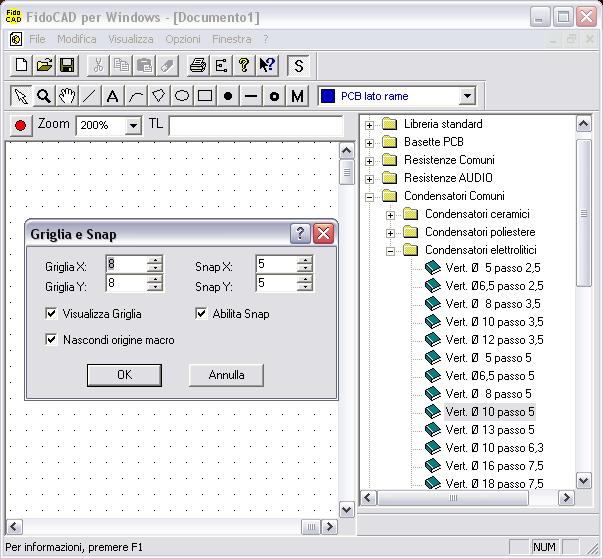
Task: Select the M macro tool
Action: (x=297, y=96)
